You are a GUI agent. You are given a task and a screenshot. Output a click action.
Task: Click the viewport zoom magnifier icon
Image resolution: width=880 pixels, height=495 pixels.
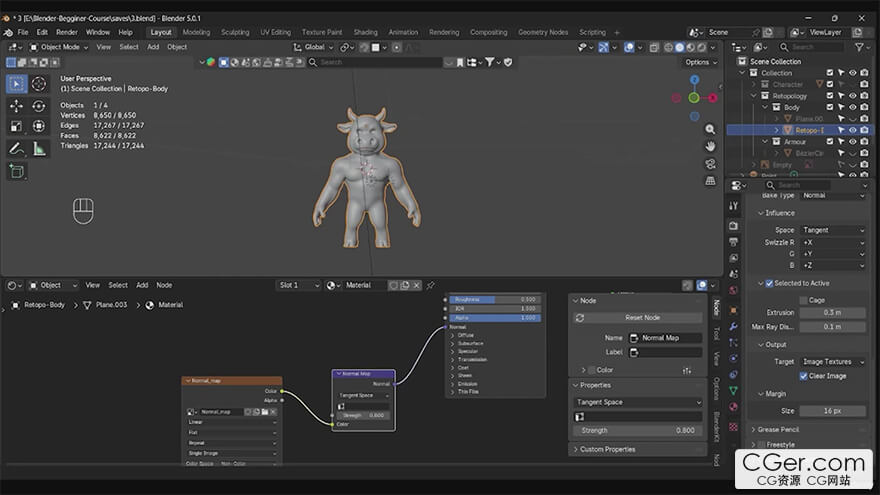coord(710,129)
